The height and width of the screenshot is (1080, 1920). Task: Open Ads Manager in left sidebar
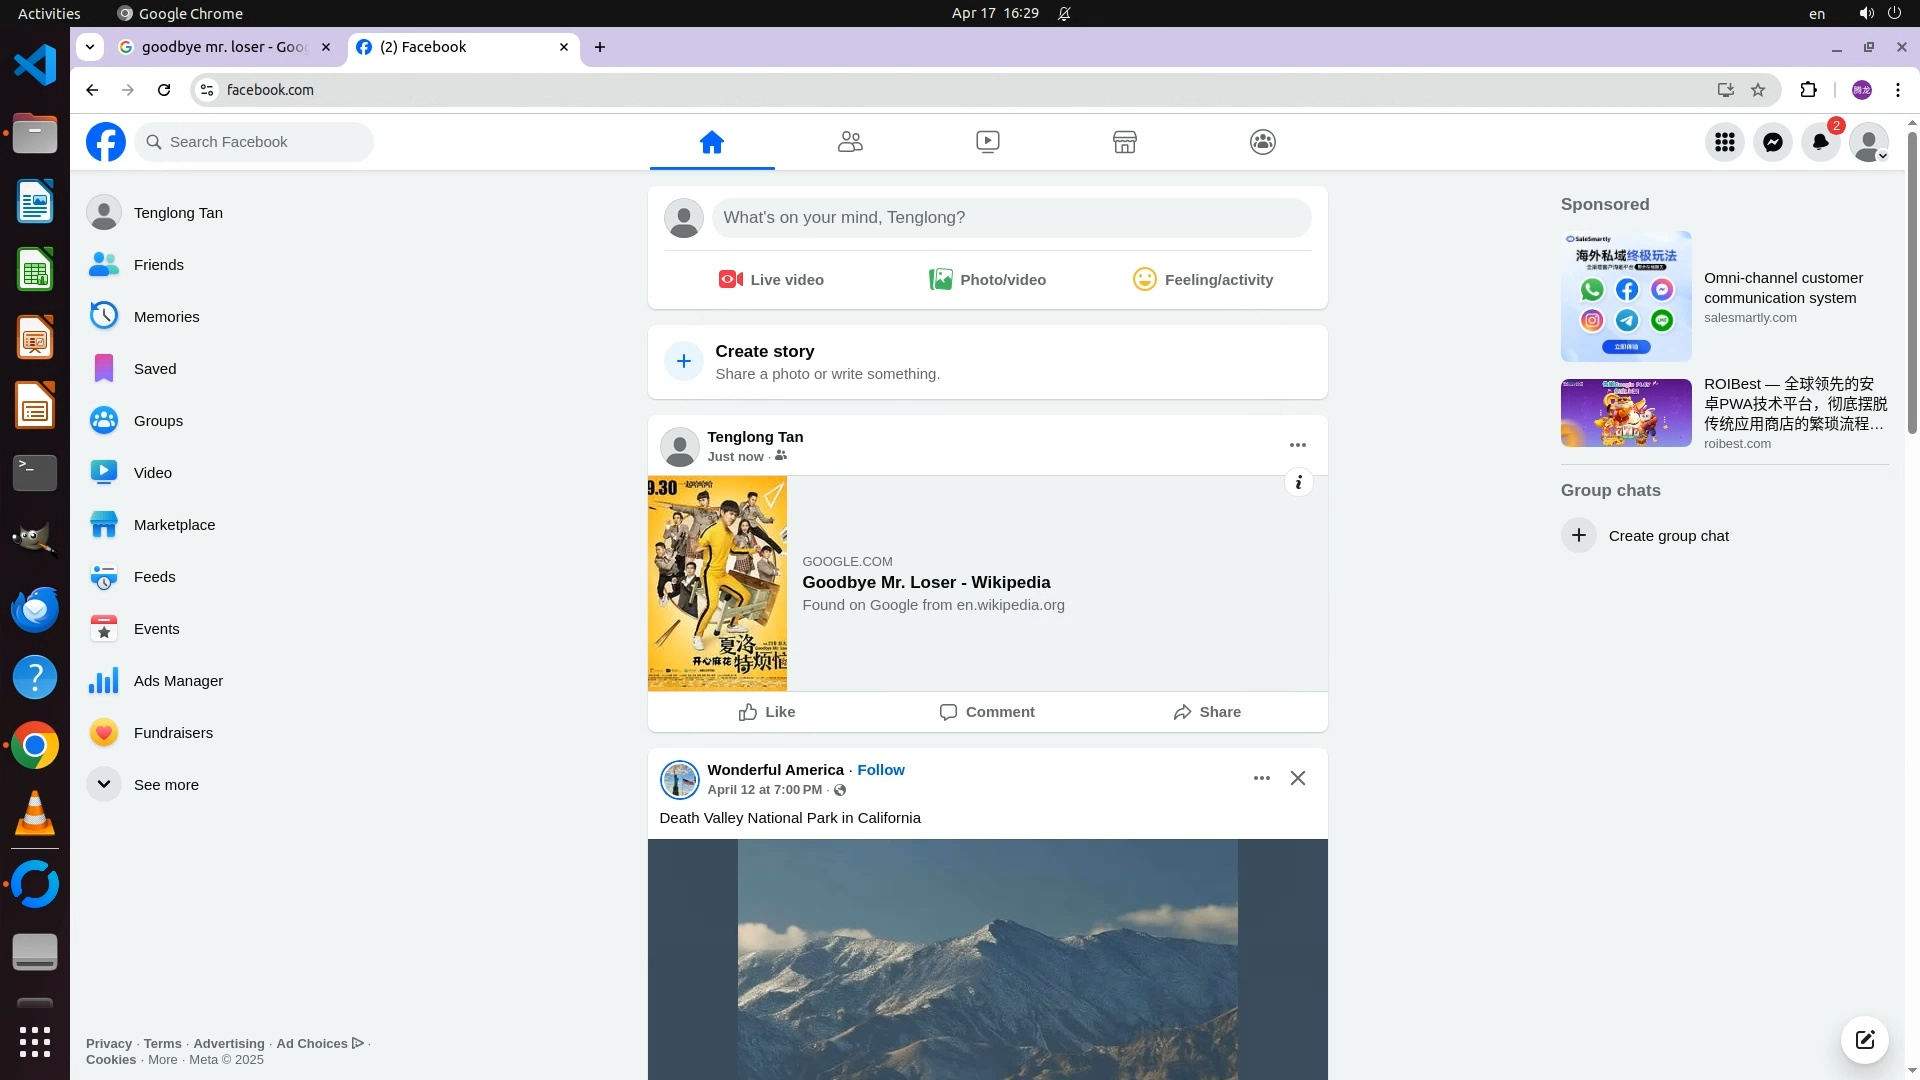[178, 681]
